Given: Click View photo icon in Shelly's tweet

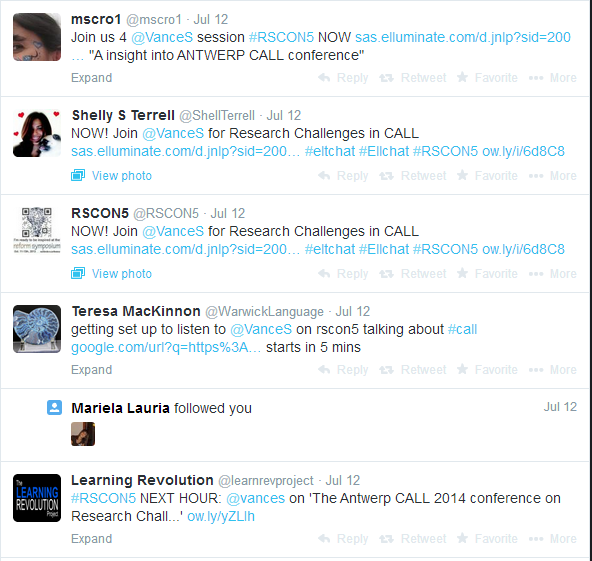Looking at the screenshot, I should 78,176.
